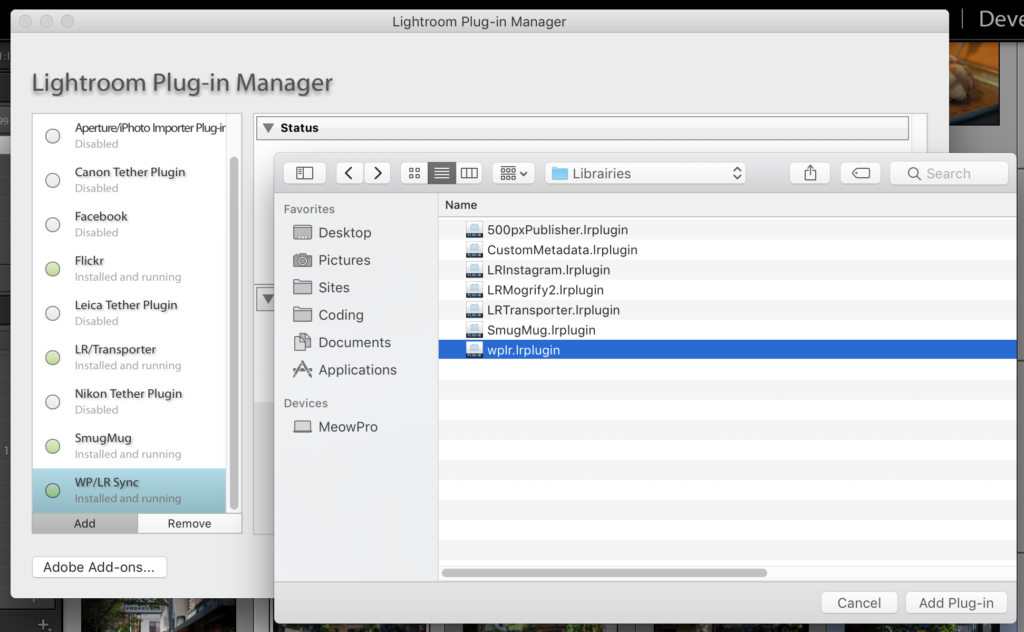Open Adobe Add-ons

(99, 567)
